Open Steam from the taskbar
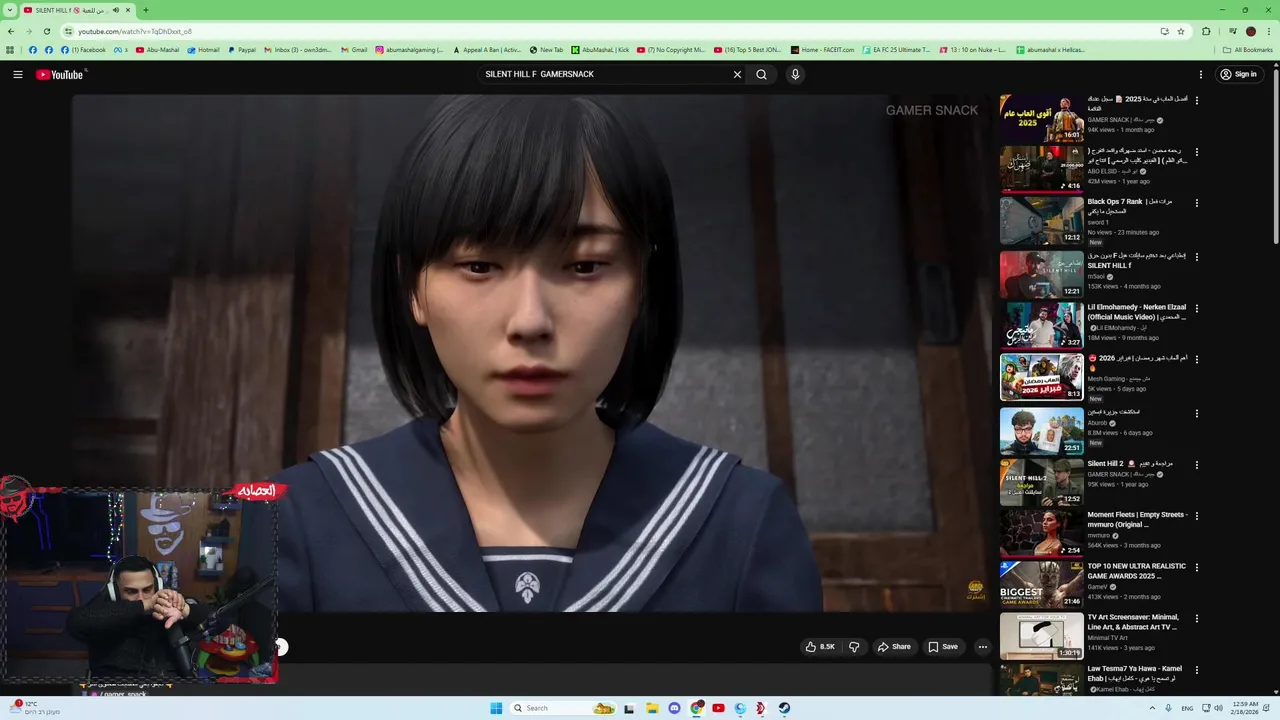The image size is (1280, 720). click(784, 708)
